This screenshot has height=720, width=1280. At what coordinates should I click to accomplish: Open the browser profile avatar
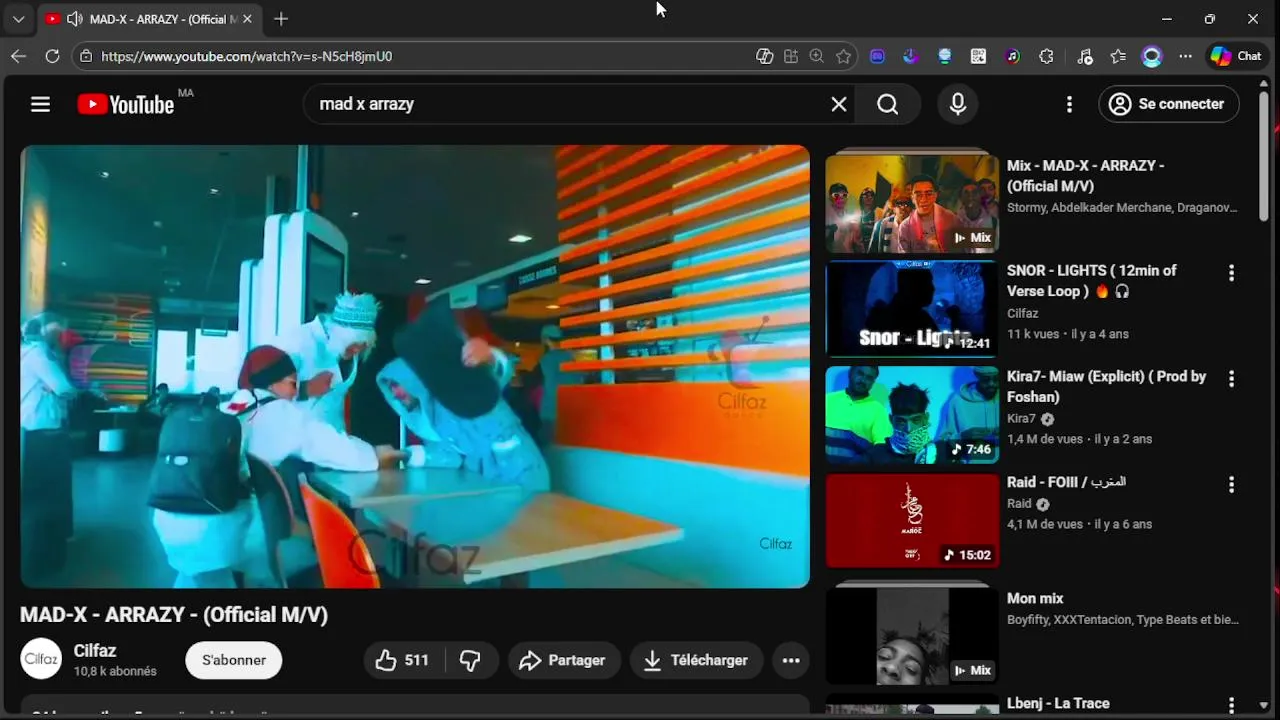pyautogui.click(x=1152, y=56)
